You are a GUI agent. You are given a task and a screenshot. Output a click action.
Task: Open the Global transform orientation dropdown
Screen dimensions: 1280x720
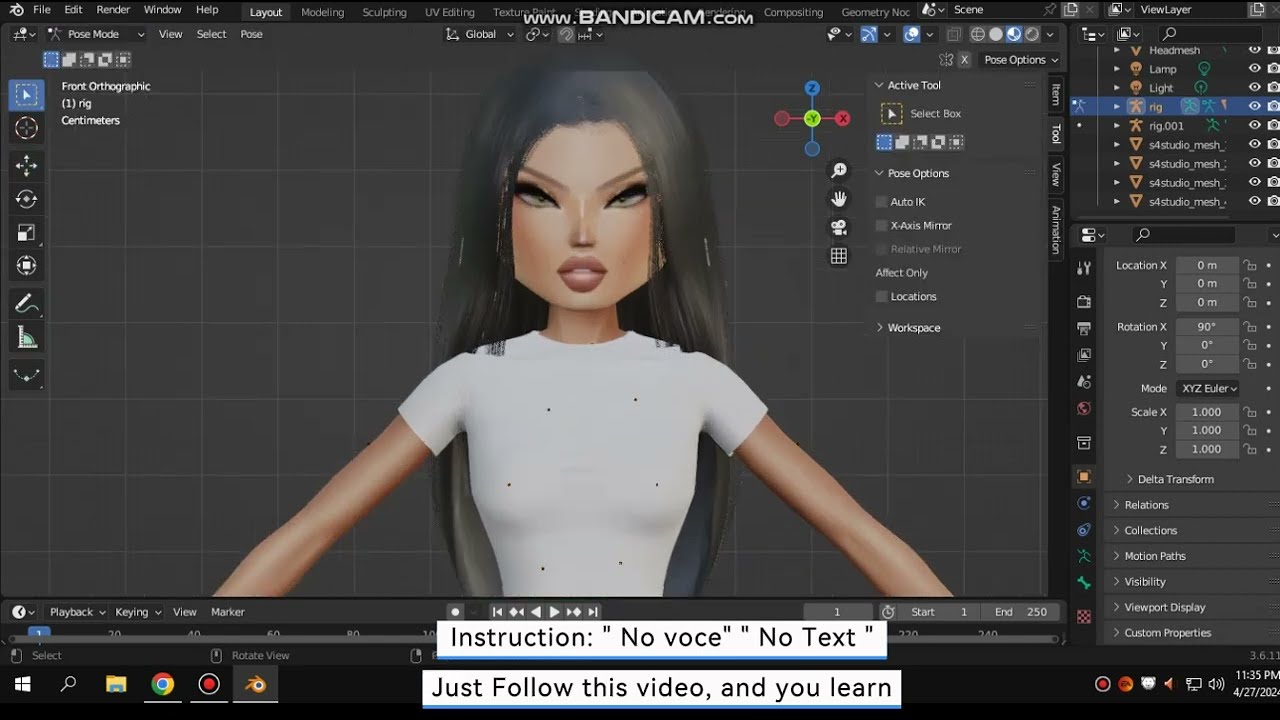click(481, 34)
